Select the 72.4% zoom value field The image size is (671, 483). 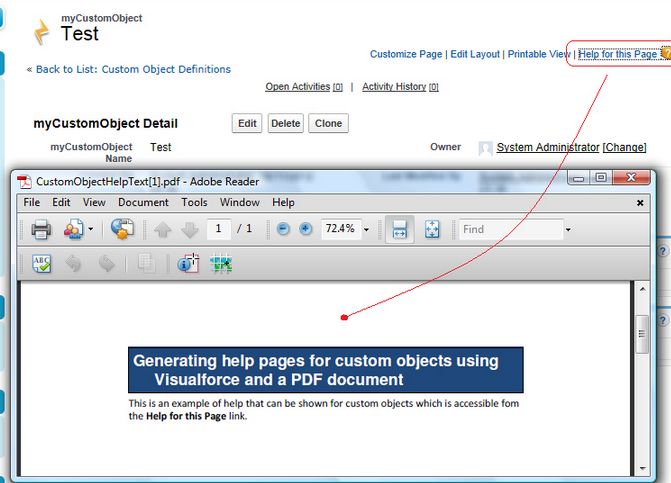point(341,229)
